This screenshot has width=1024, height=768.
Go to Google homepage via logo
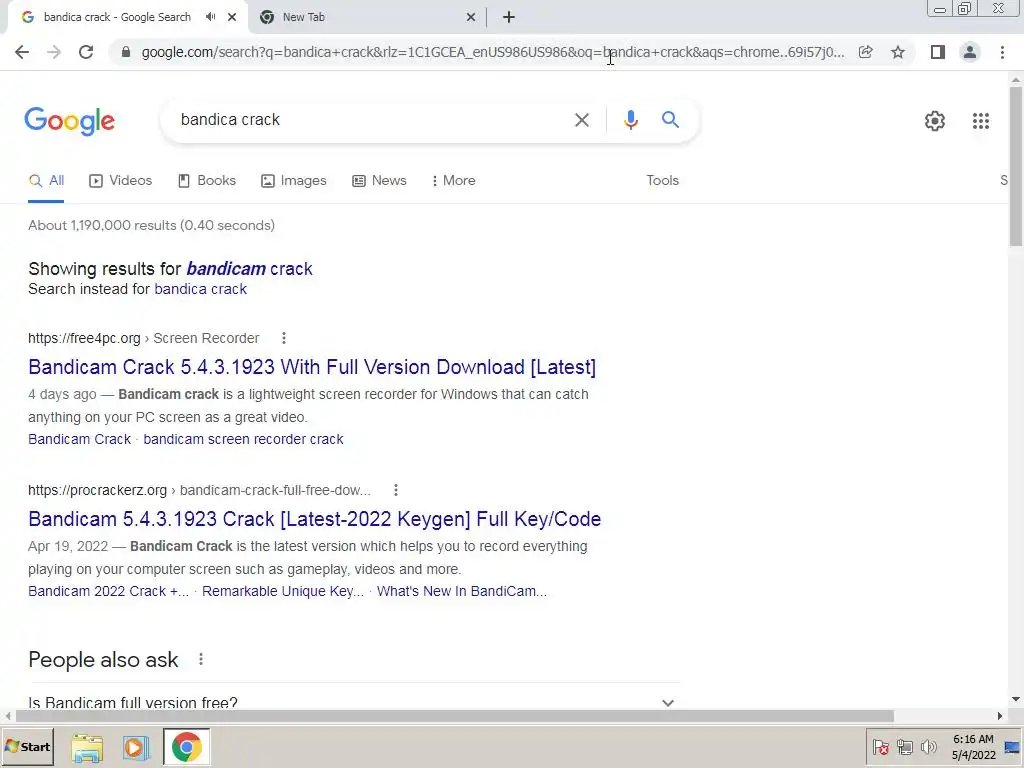(x=69, y=121)
